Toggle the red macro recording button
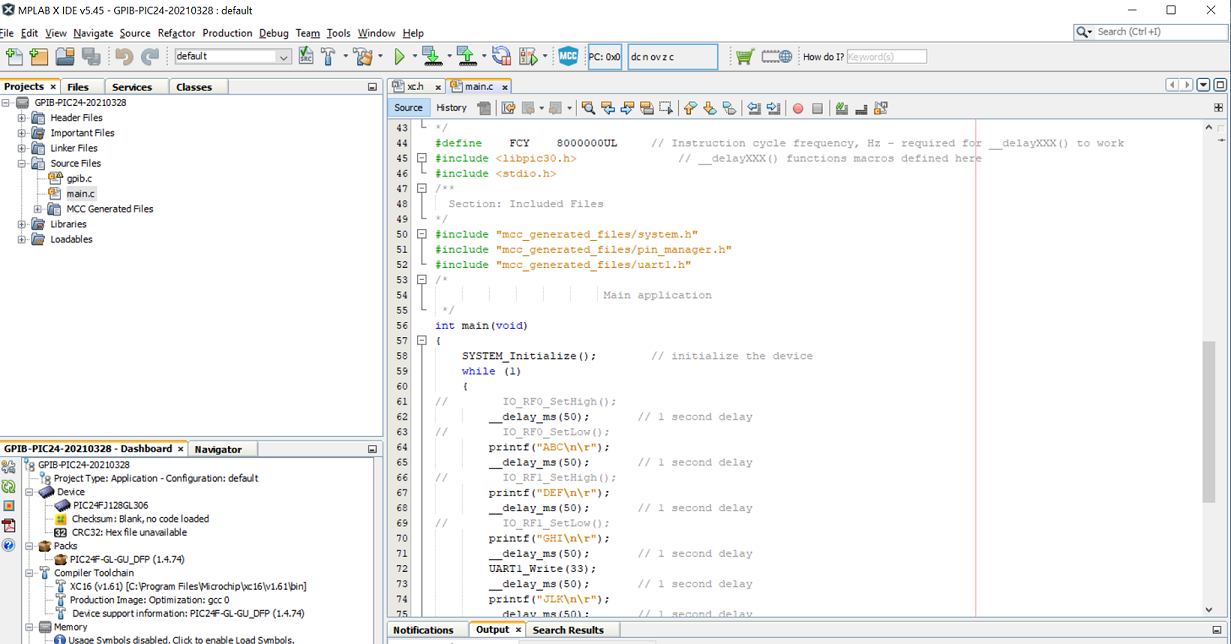1231x644 pixels. (798, 108)
